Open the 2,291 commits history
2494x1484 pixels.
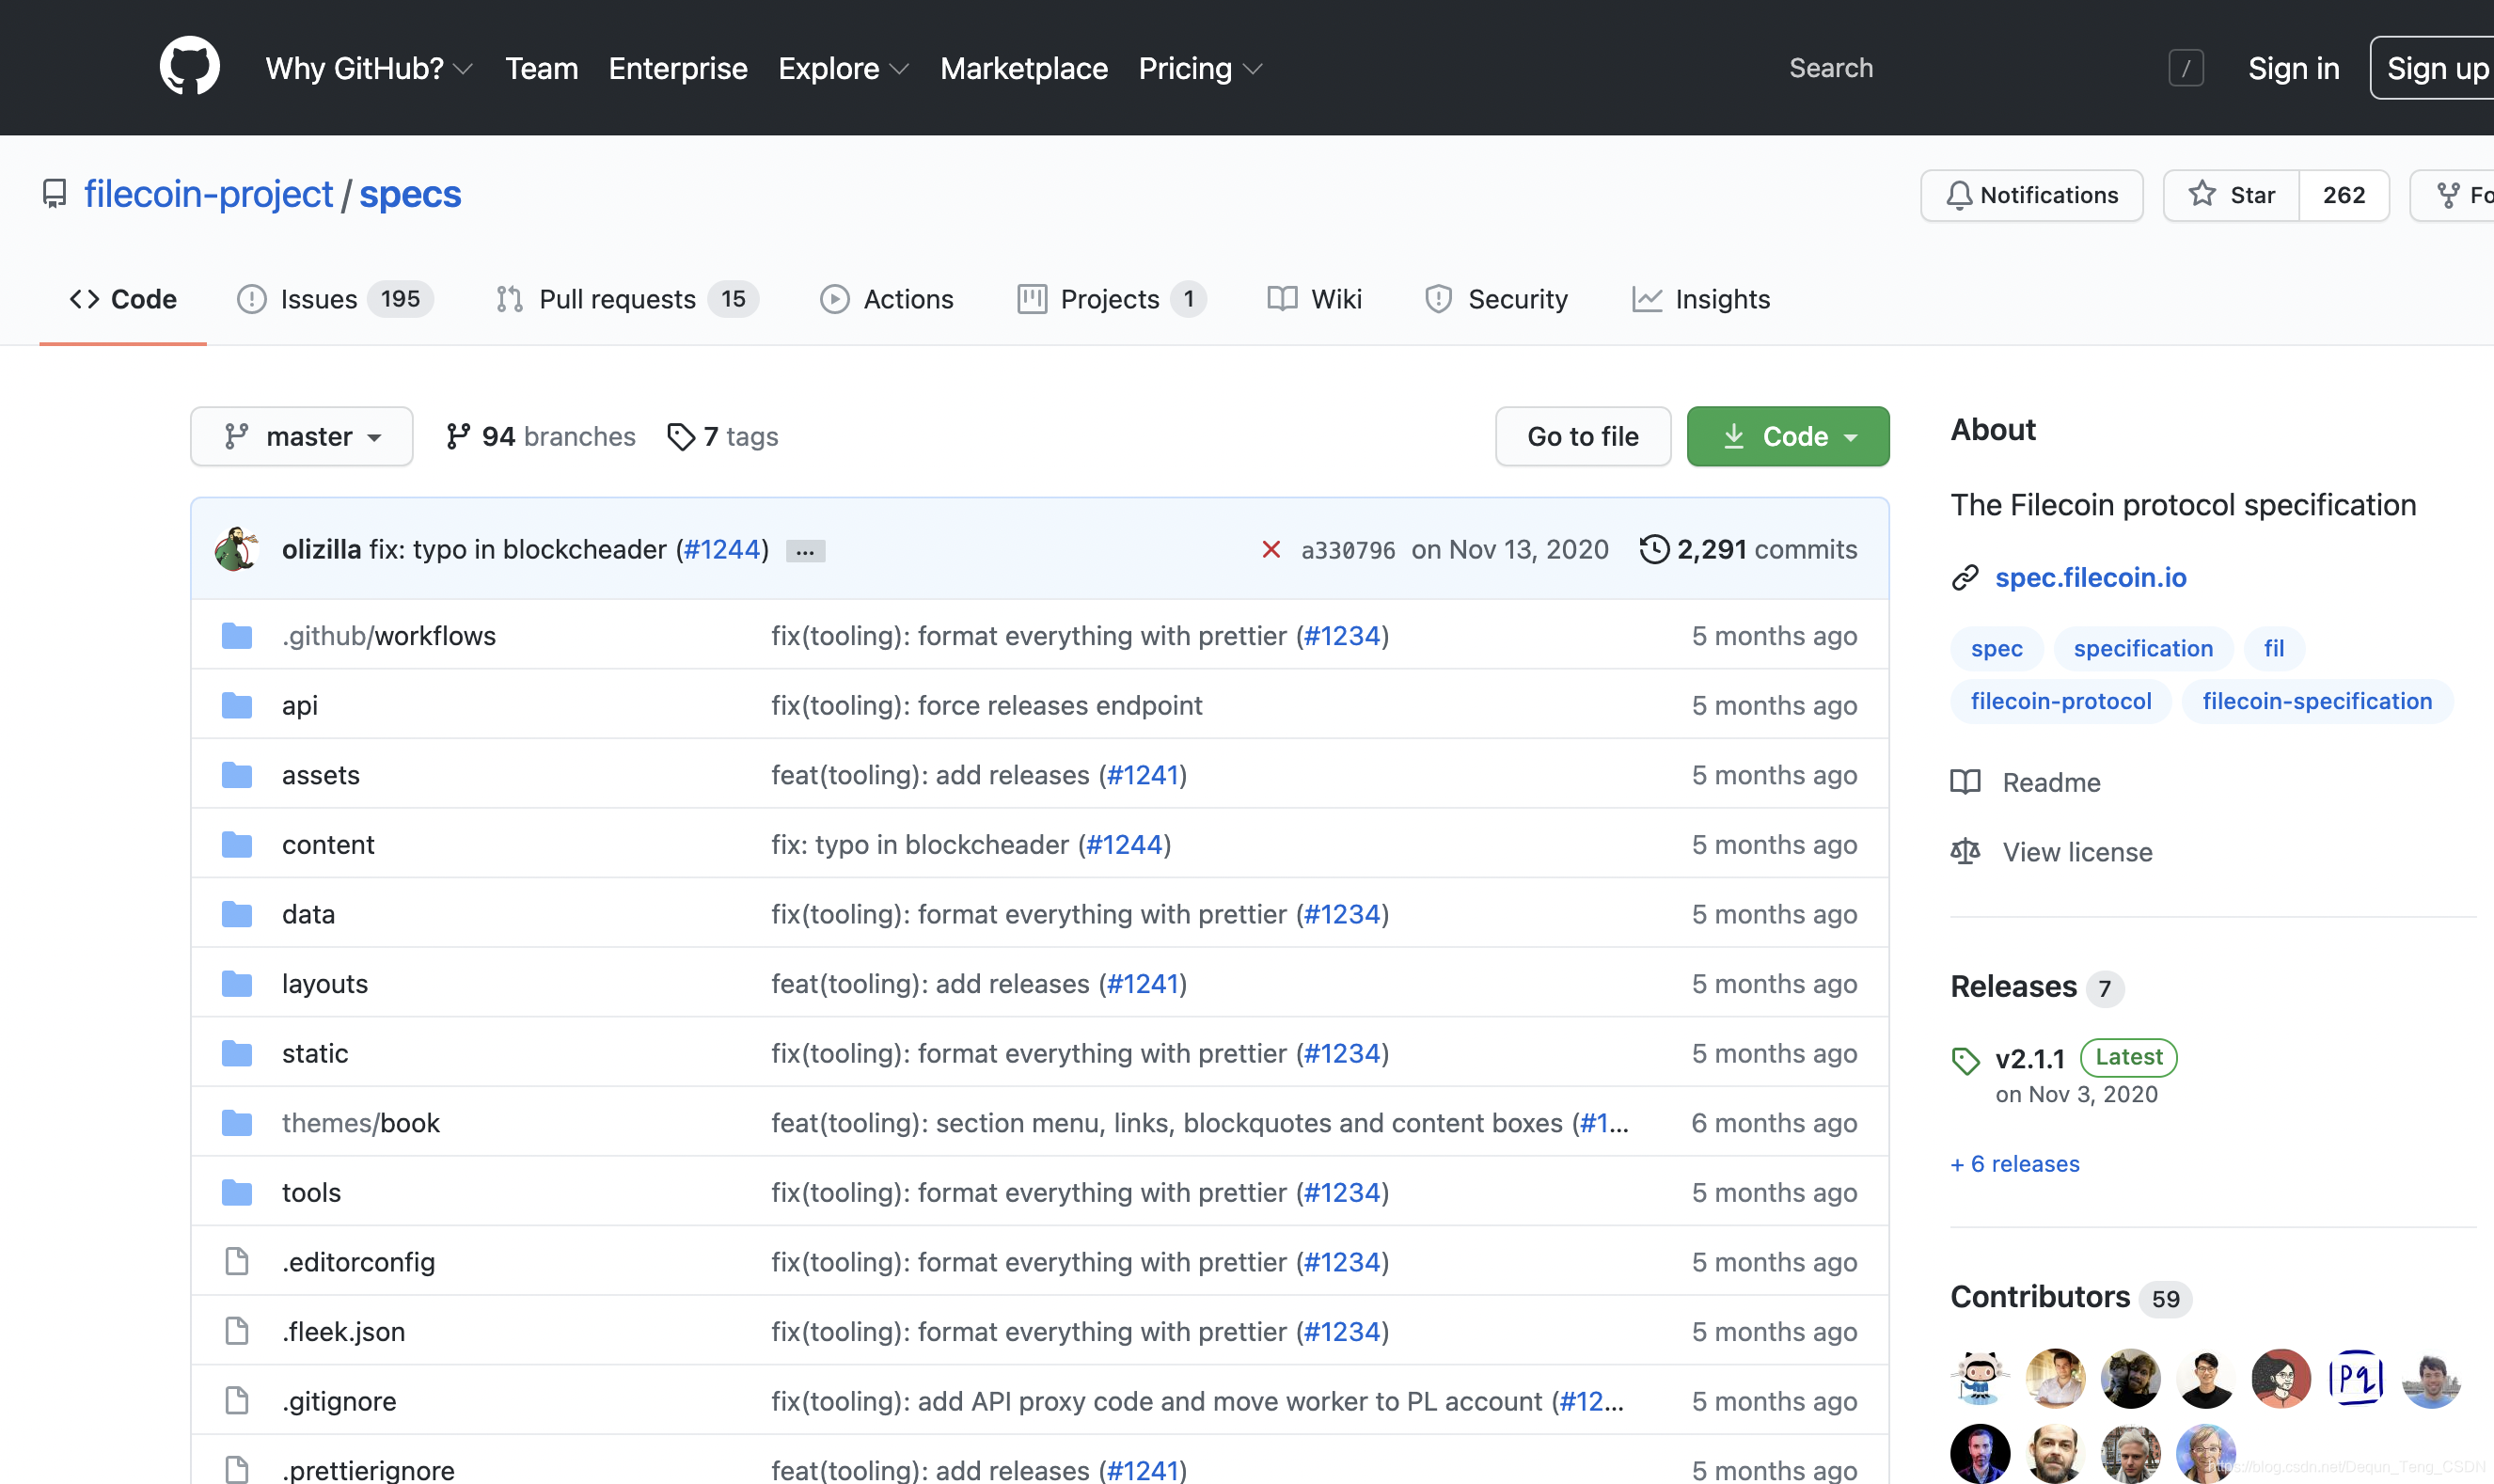(x=1766, y=549)
